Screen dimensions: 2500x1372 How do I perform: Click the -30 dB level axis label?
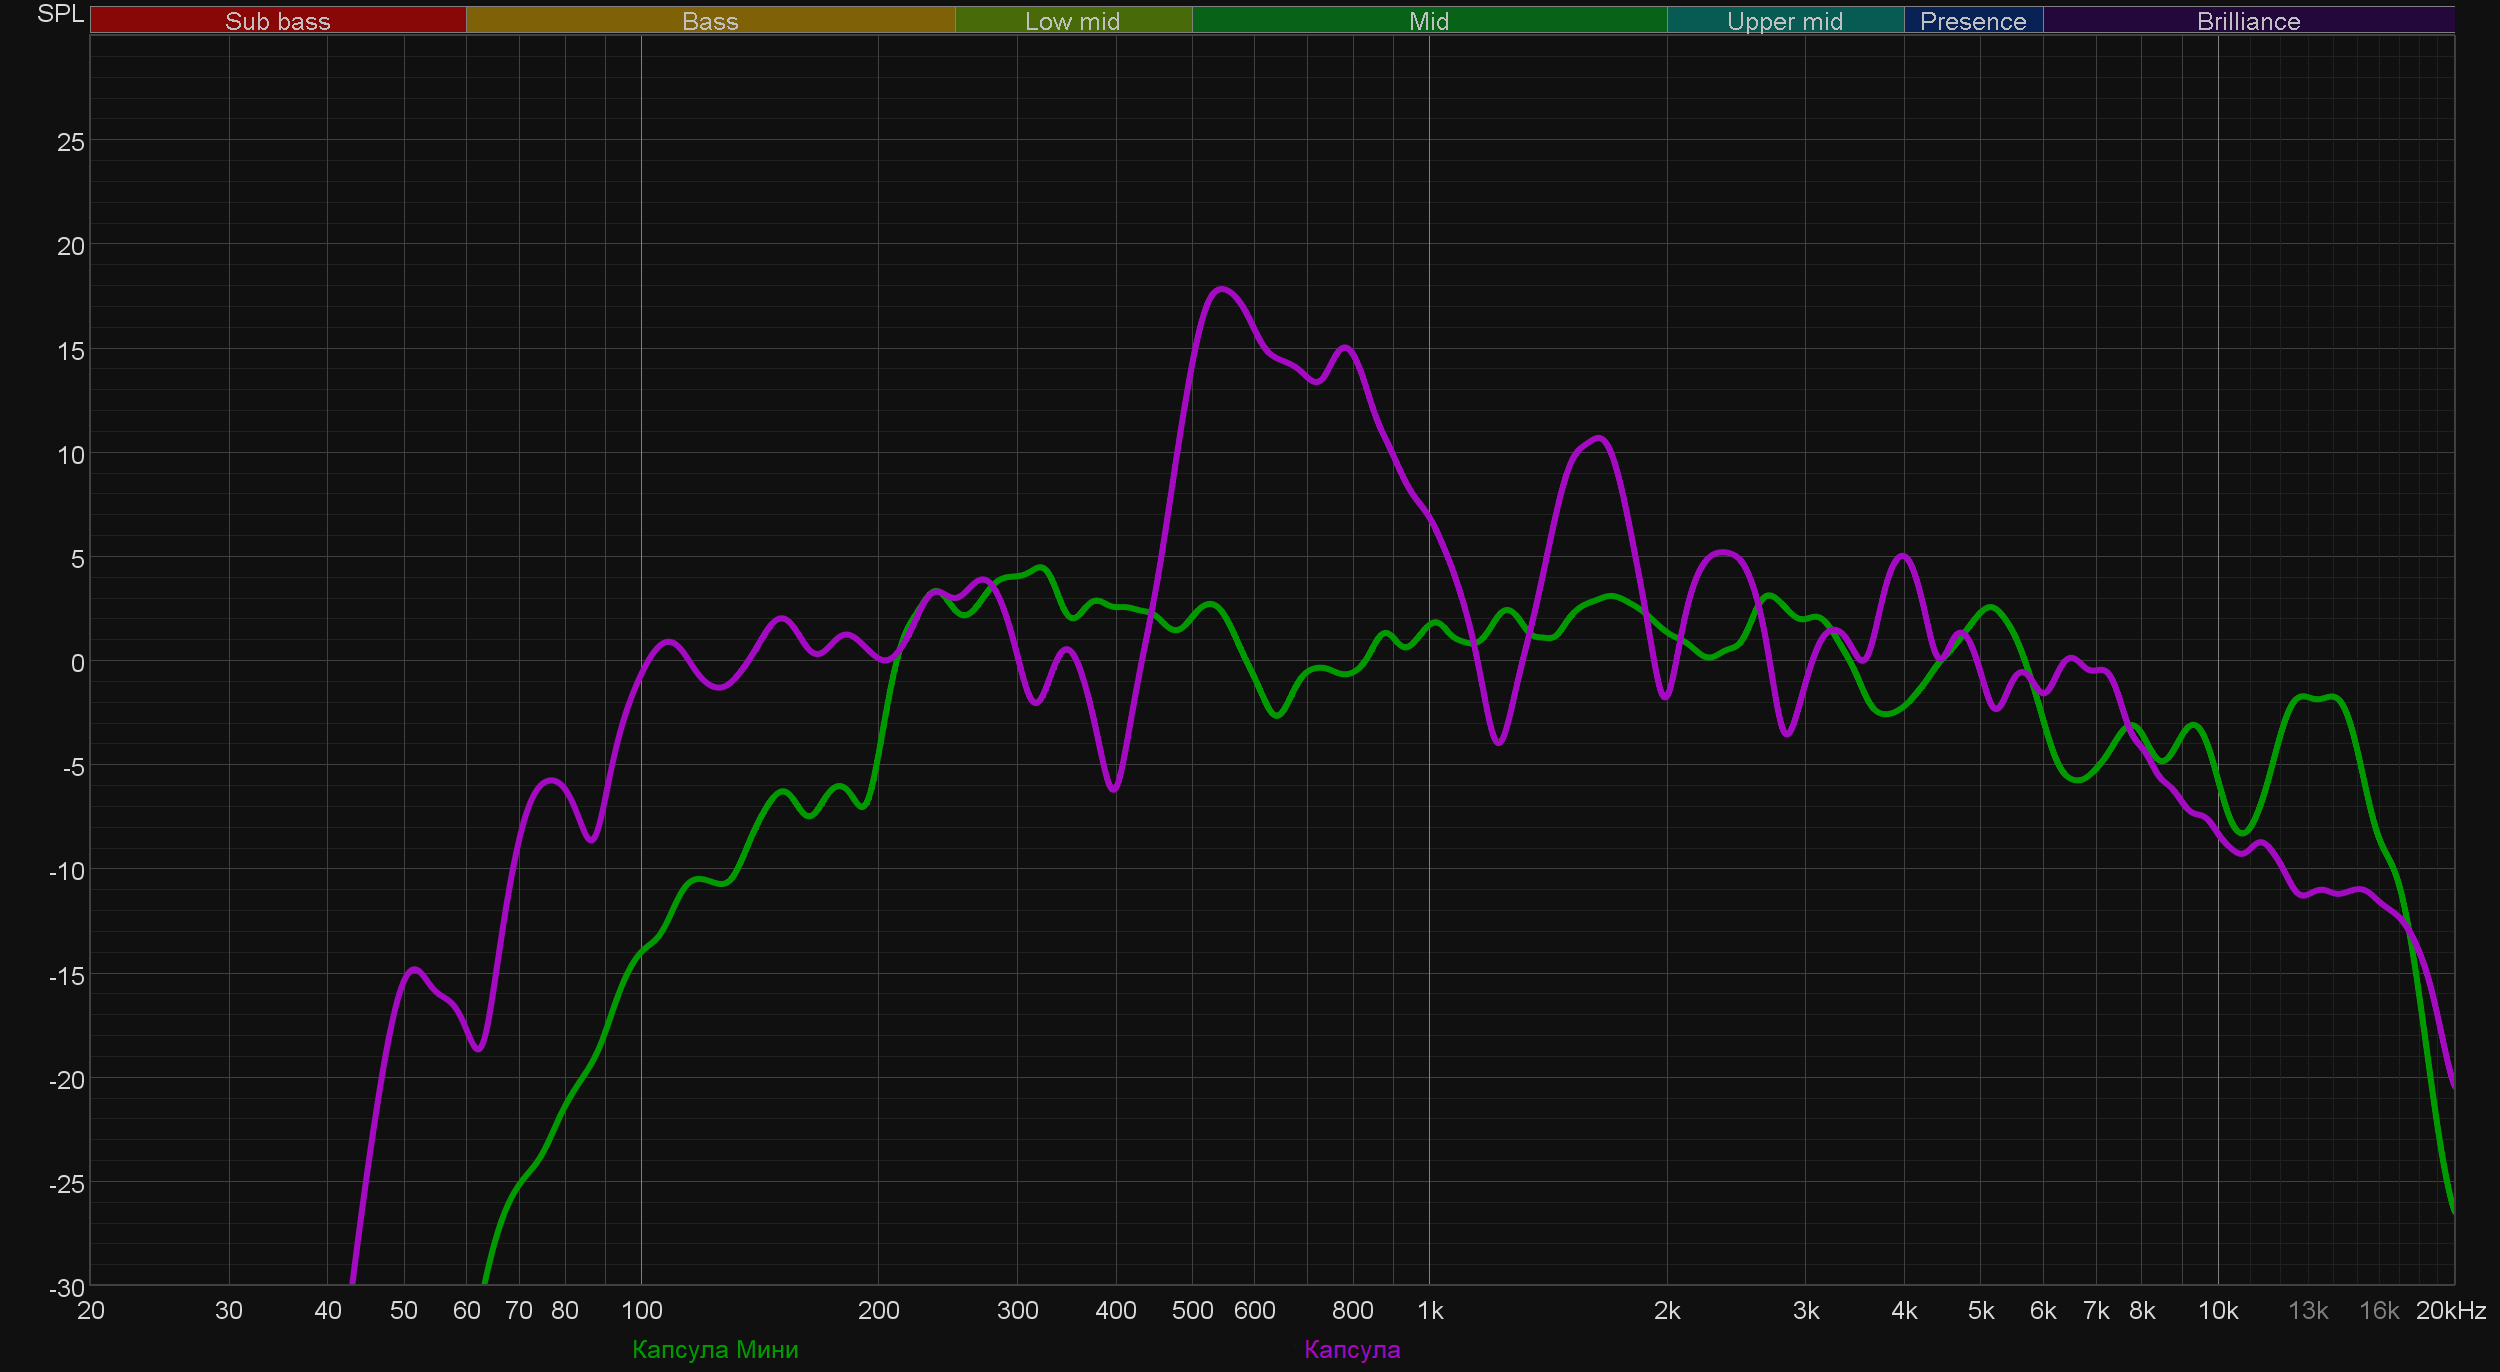click(67, 1288)
